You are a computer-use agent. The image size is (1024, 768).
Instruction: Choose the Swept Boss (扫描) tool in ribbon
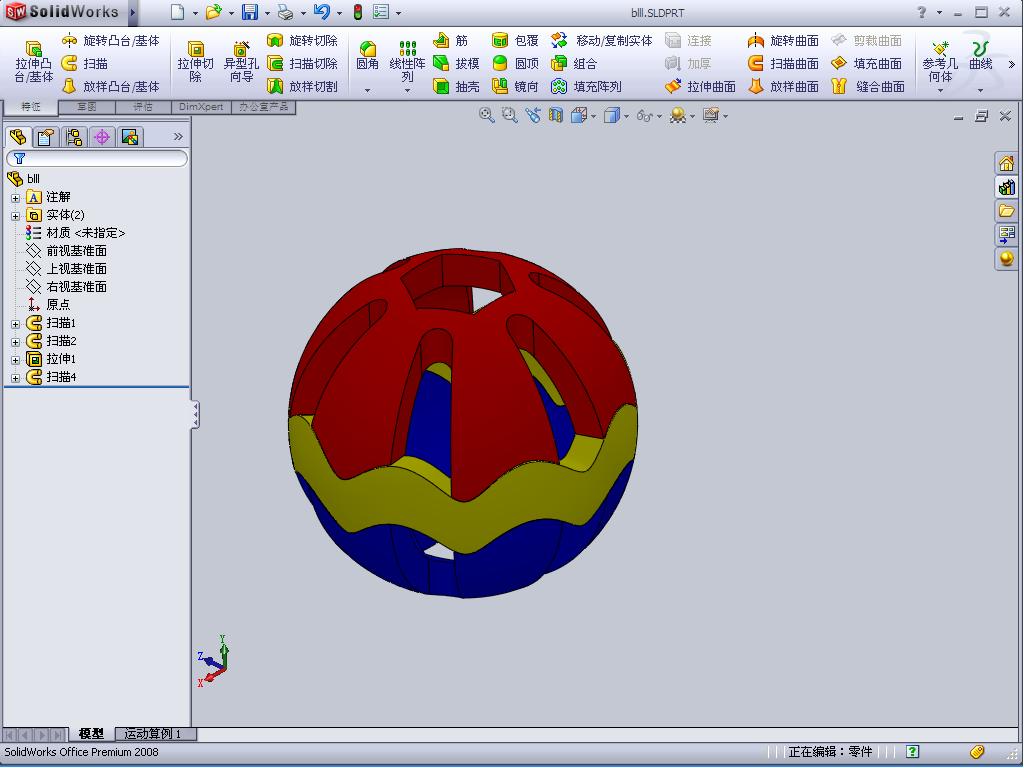point(84,63)
